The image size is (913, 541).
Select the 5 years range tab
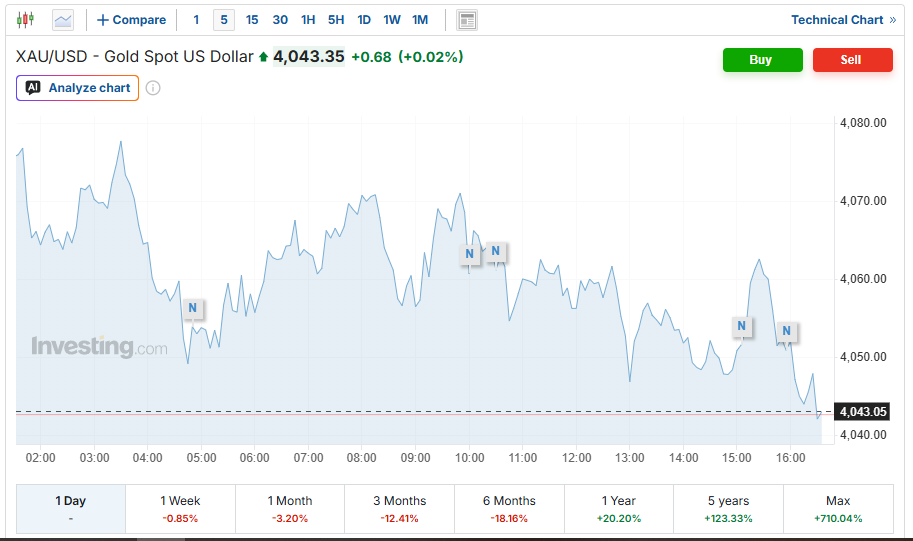[x=728, y=508]
